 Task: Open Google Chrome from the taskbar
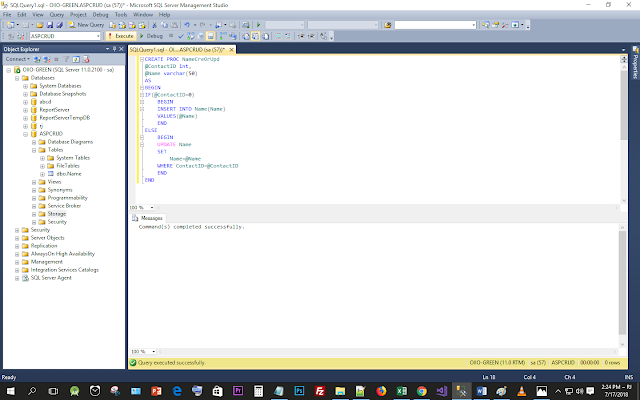coord(422,391)
